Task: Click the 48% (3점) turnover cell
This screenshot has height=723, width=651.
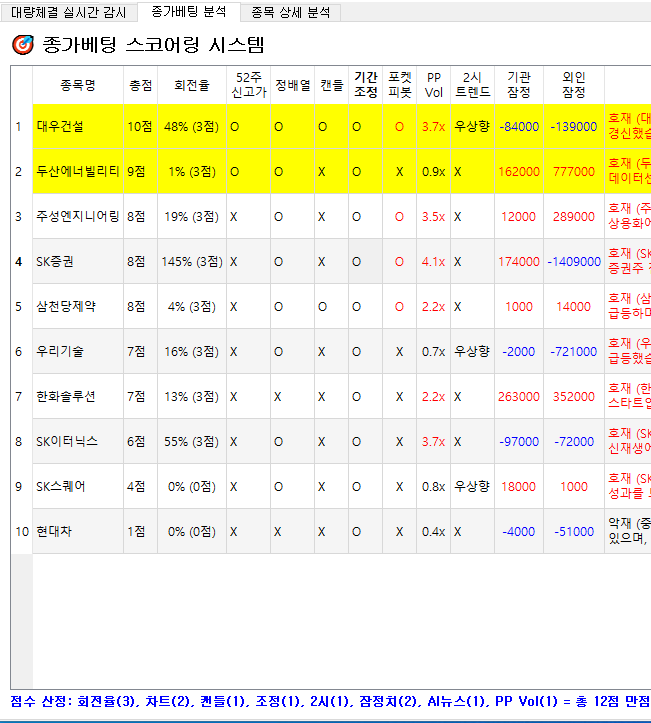Action: tap(192, 126)
